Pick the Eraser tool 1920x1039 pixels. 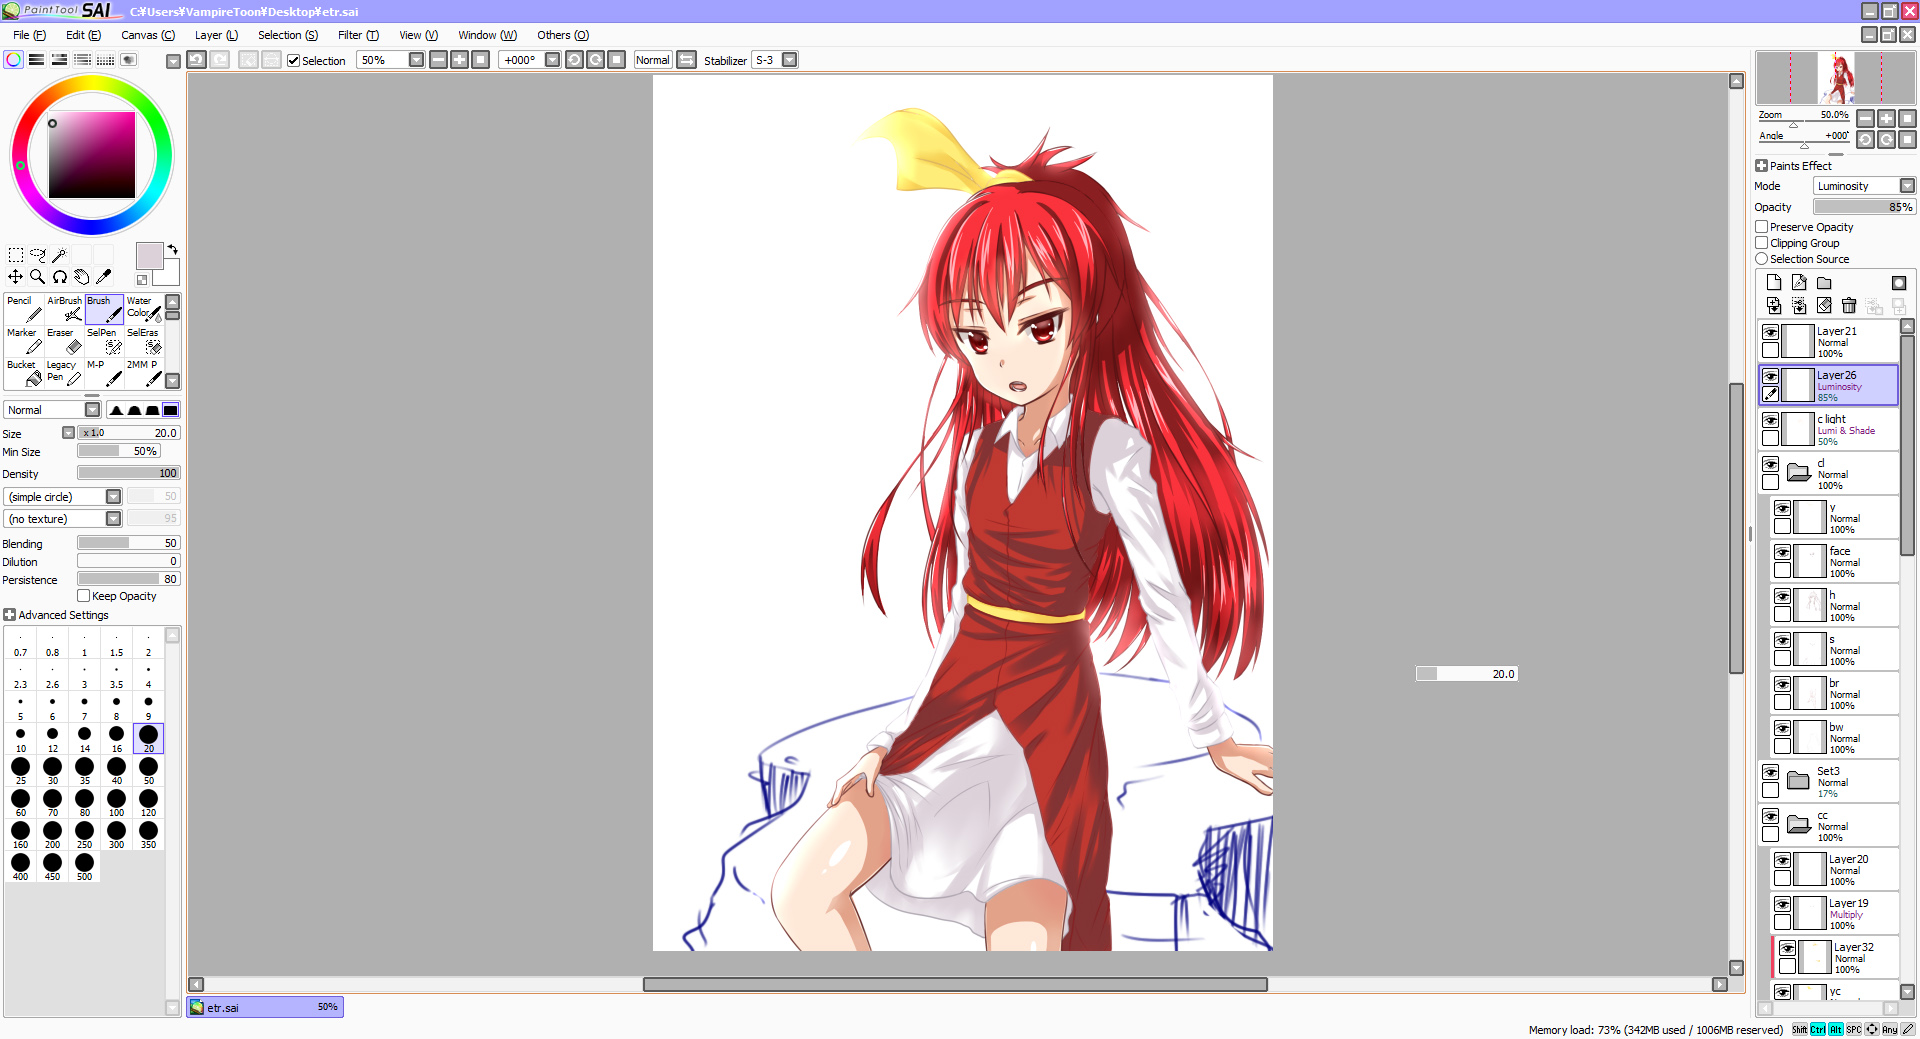64,341
